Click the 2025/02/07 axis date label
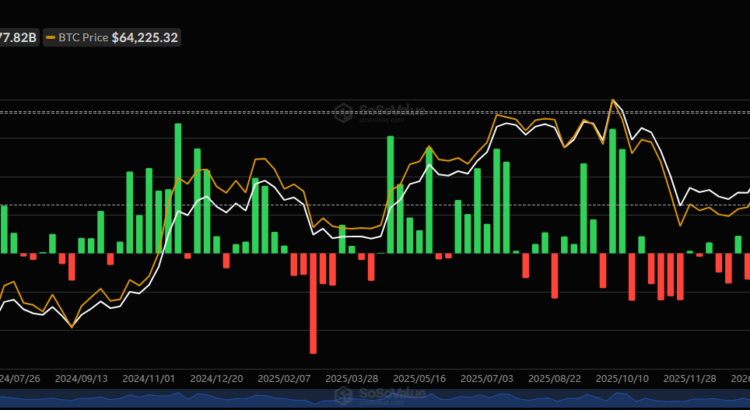750x410 pixels. point(284,379)
